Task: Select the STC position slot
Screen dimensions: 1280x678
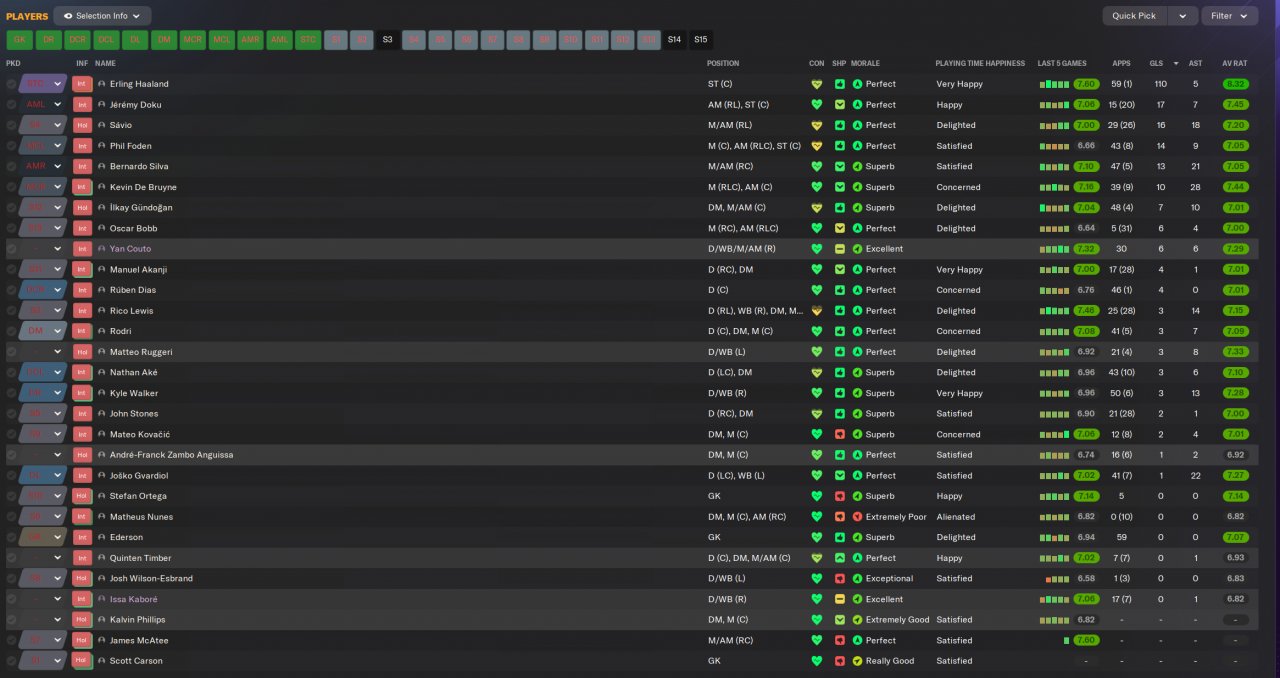Action: point(308,40)
